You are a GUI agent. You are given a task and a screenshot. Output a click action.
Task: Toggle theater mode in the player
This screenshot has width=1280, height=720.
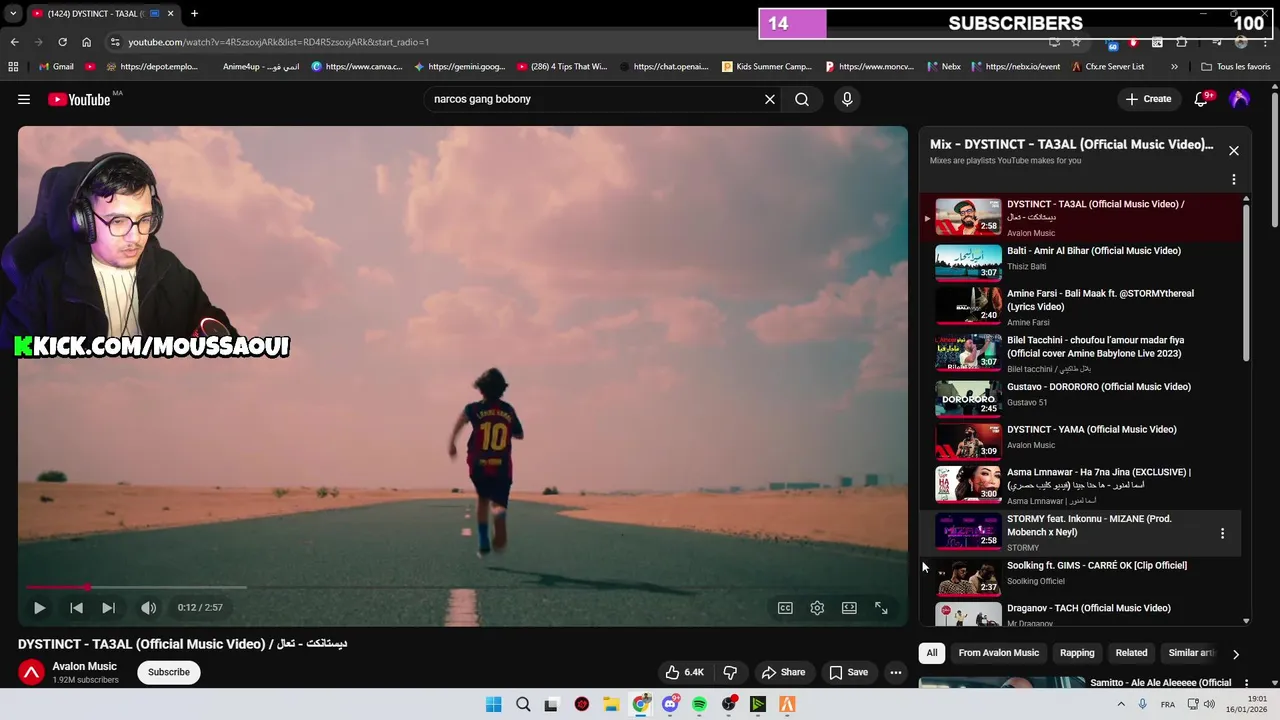coord(849,607)
